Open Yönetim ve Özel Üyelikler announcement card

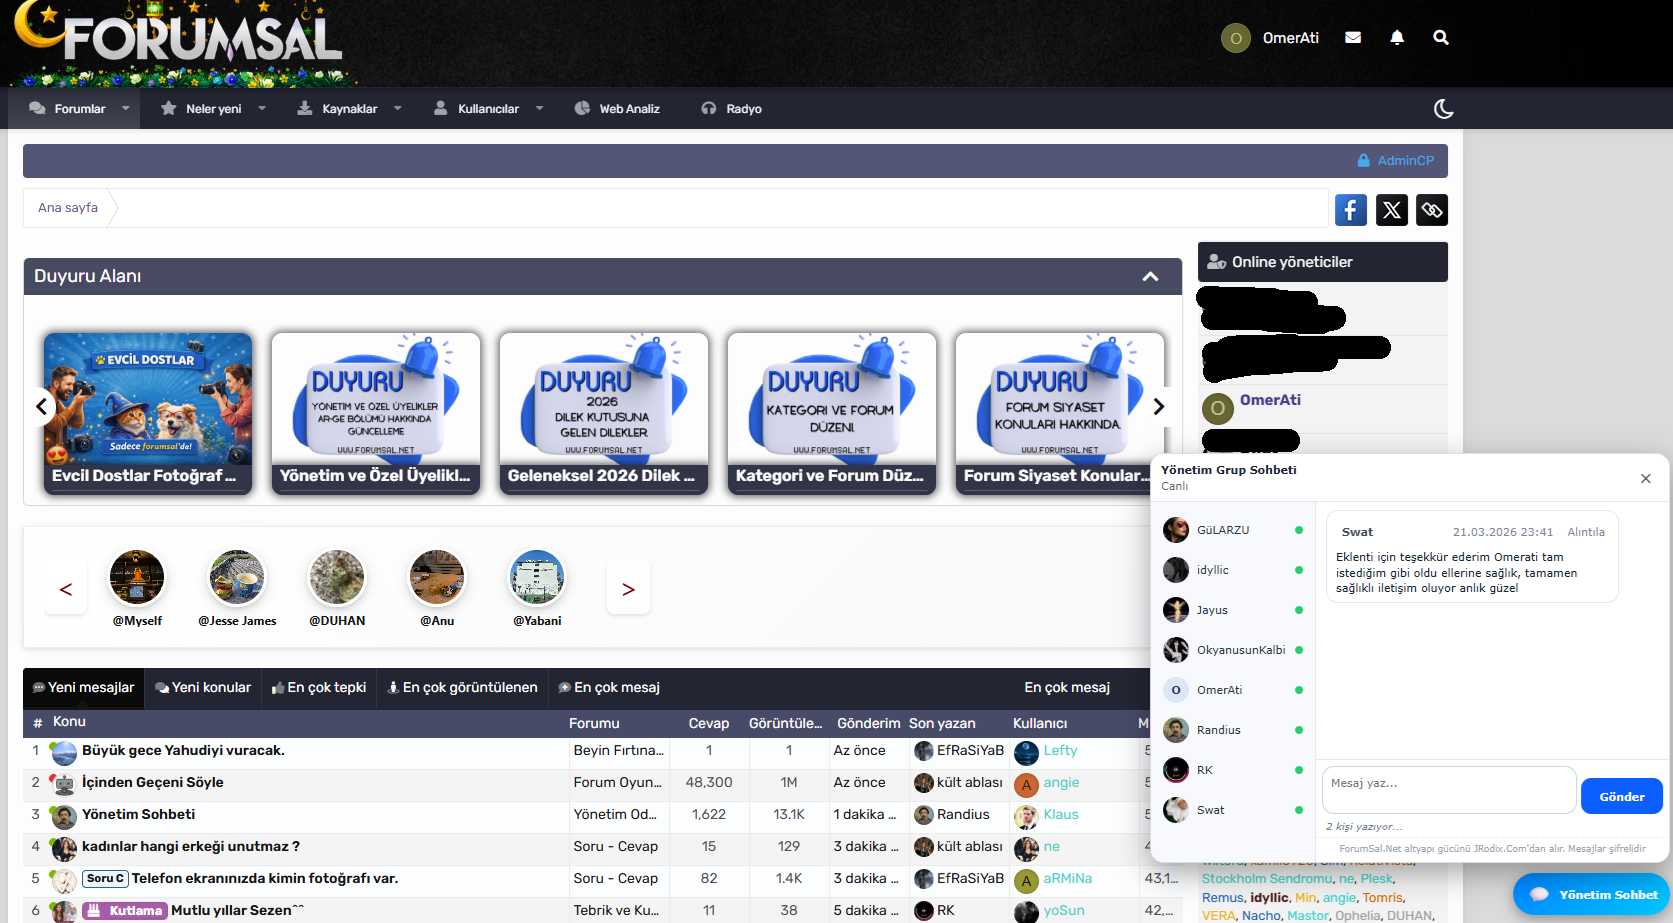tap(376, 414)
